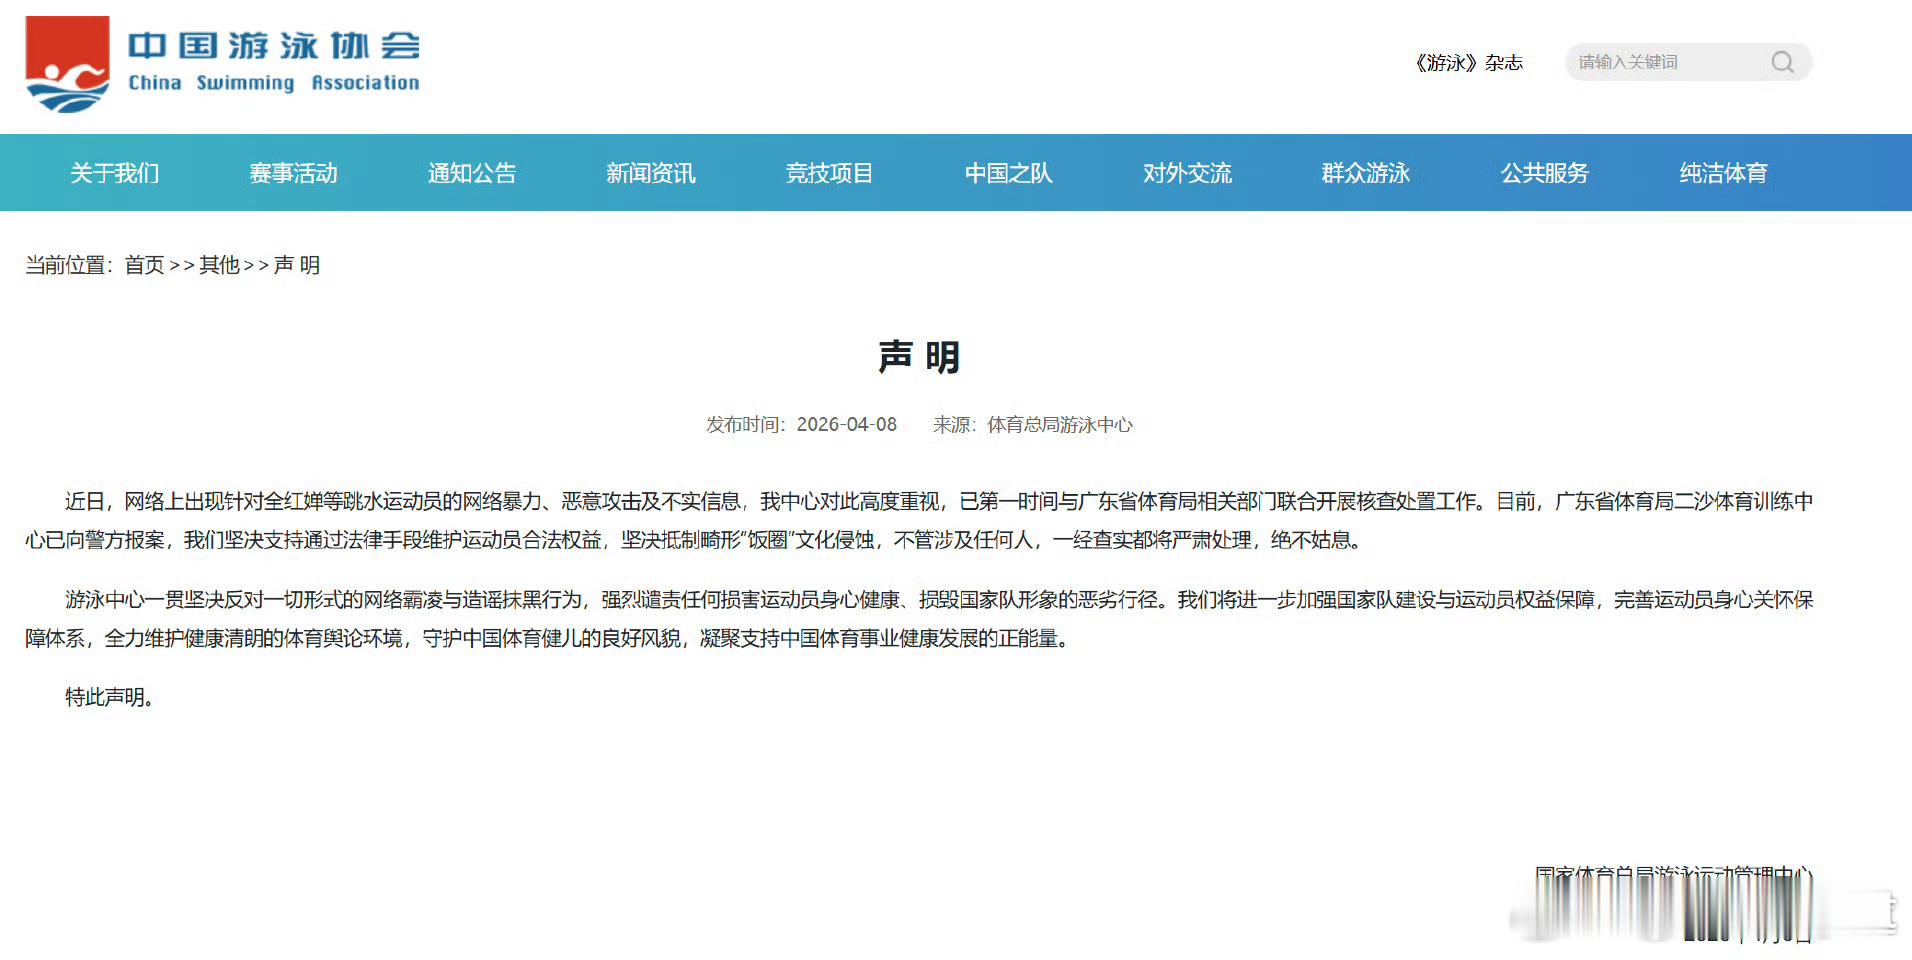Open the 群众游泳 section

[x=1365, y=173]
